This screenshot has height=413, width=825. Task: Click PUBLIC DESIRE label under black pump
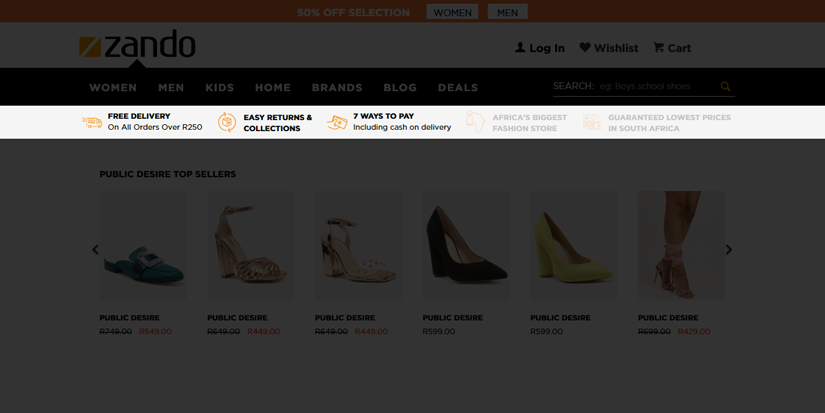[452, 318]
